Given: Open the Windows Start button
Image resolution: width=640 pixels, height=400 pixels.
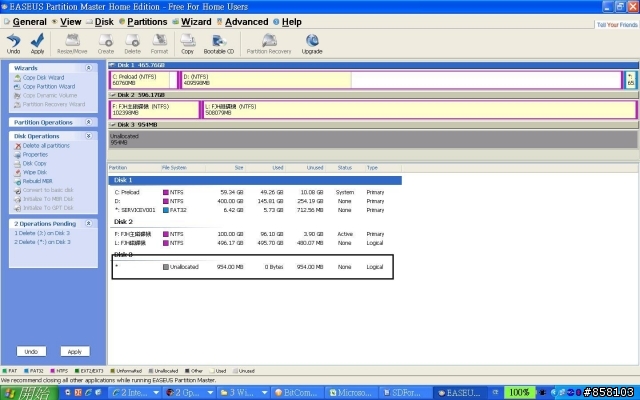Looking at the screenshot, I should click(29, 393).
